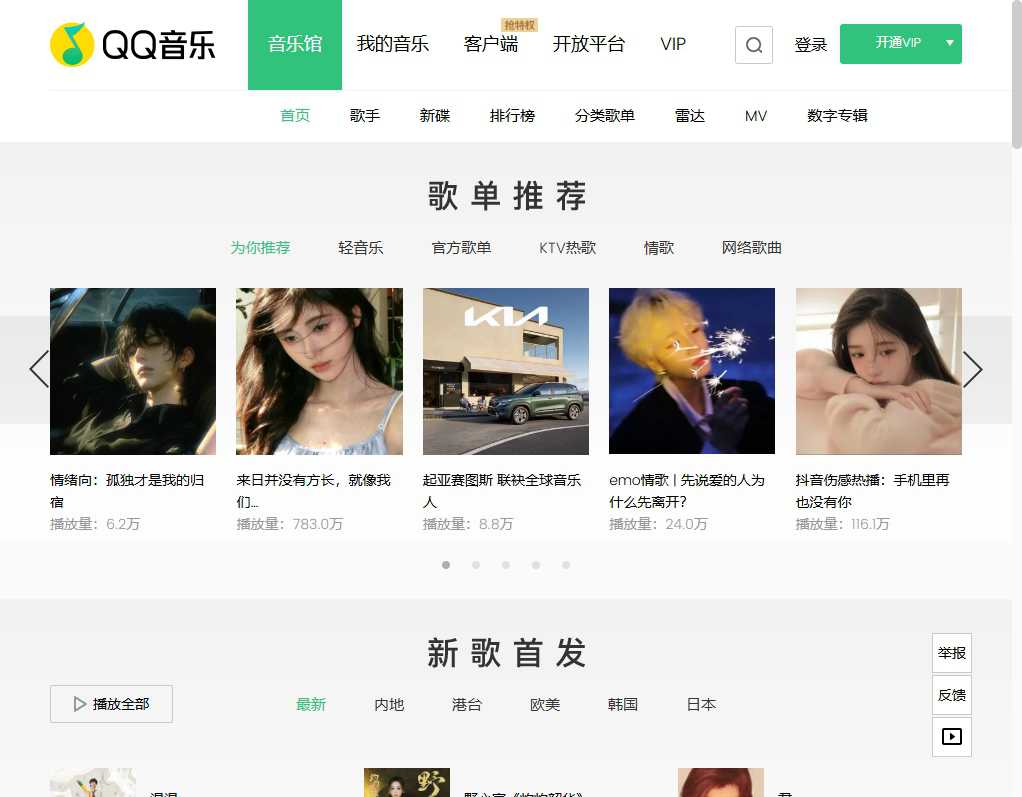Image resolution: width=1022 pixels, height=797 pixels.
Task: Select the 韩国 filter in 新歌首发
Action: (622, 704)
